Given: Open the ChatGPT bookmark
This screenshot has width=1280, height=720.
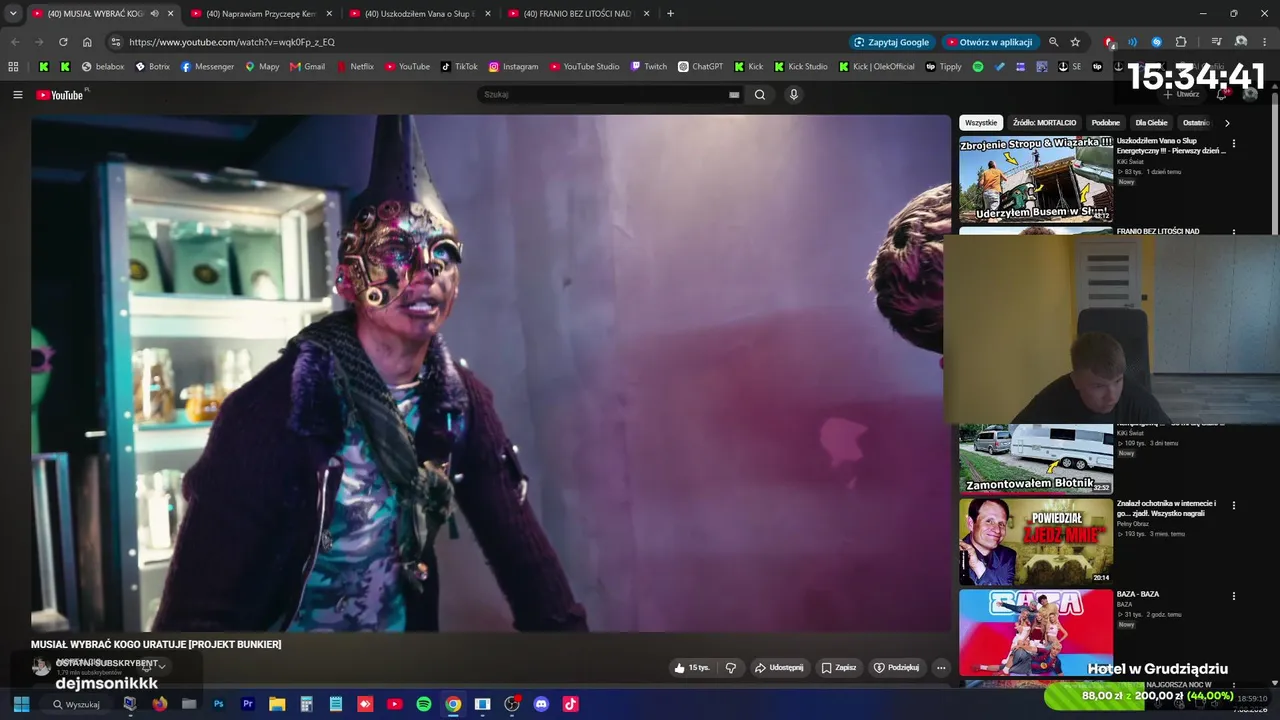Looking at the screenshot, I should tap(700, 67).
